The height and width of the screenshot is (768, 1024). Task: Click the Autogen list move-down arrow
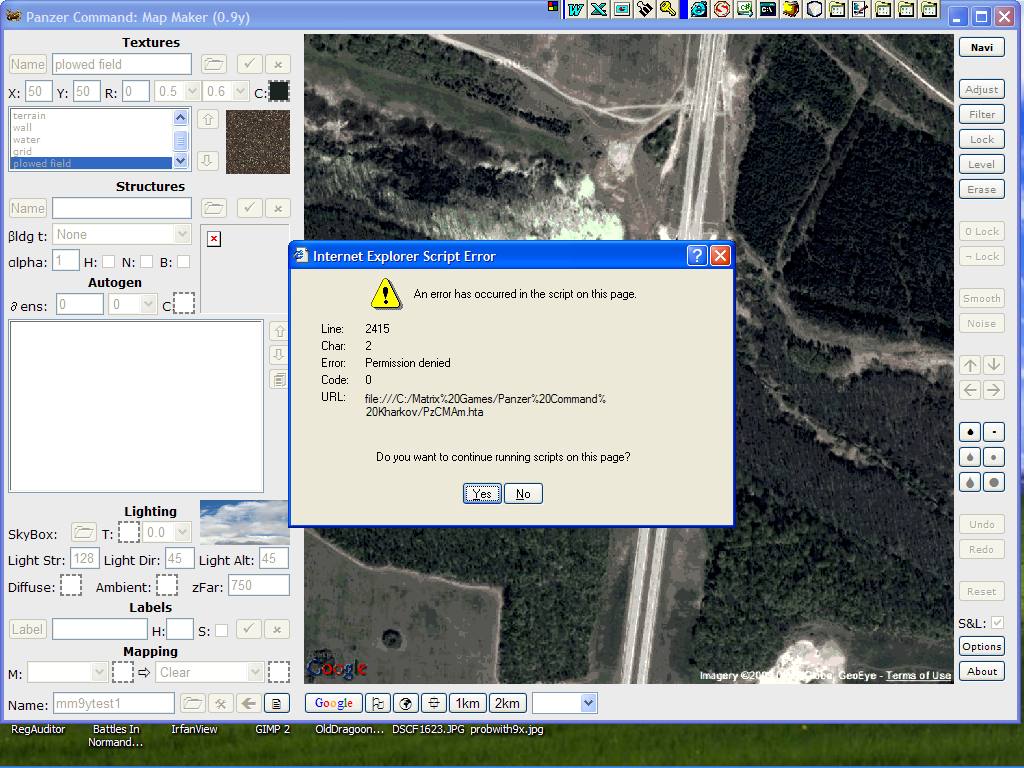pyautogui.click(x=279, y=355)
